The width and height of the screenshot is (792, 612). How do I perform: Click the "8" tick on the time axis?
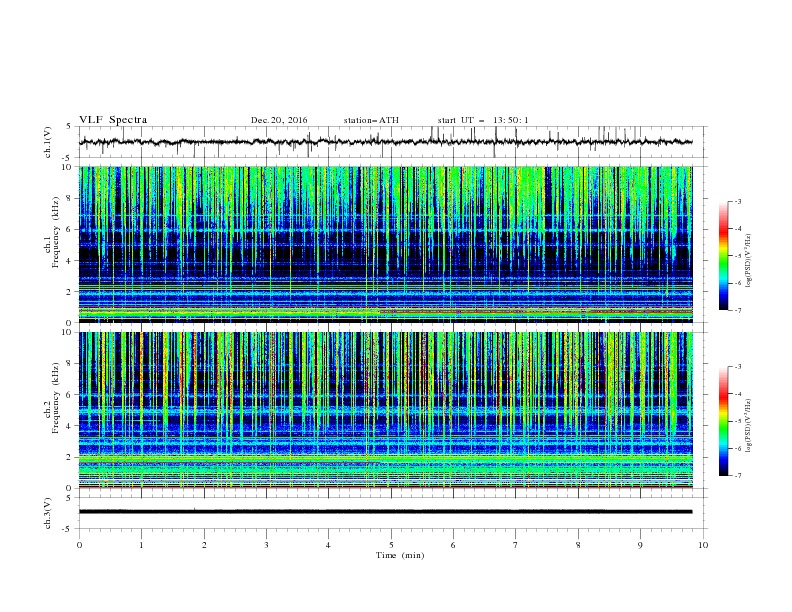pyautogui.click(x=578, y=545)
